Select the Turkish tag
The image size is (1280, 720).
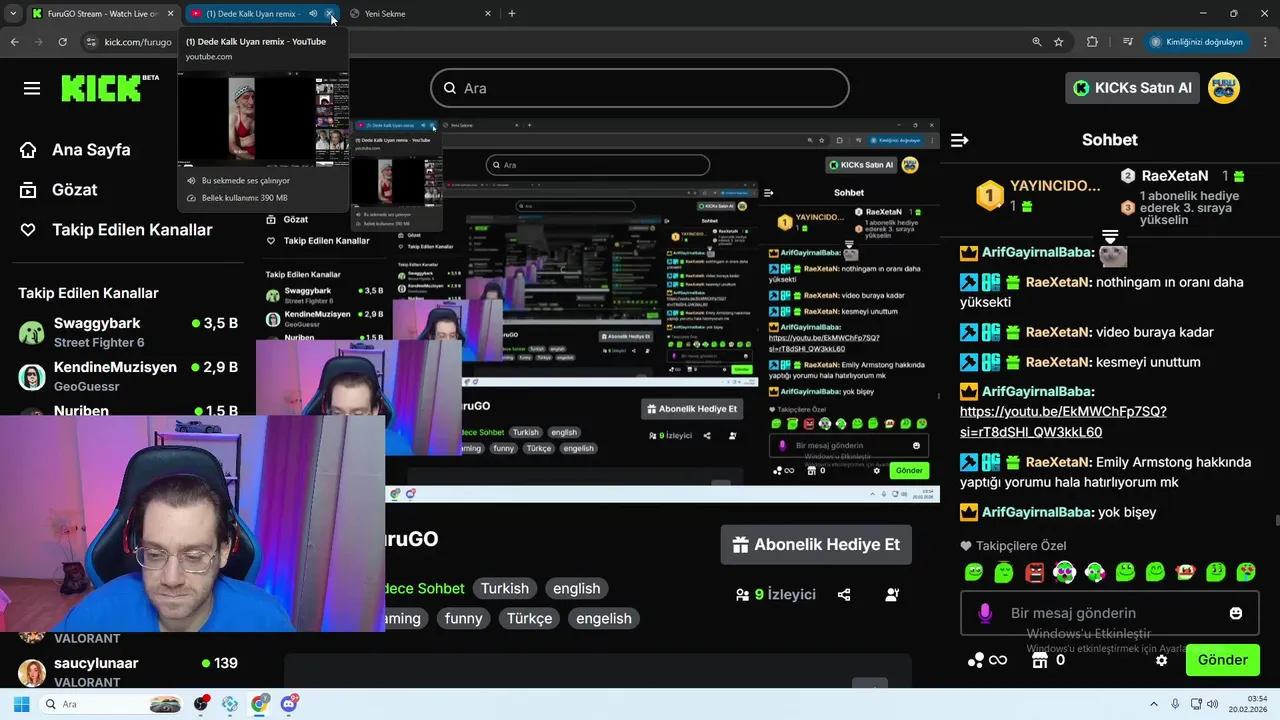505,588
